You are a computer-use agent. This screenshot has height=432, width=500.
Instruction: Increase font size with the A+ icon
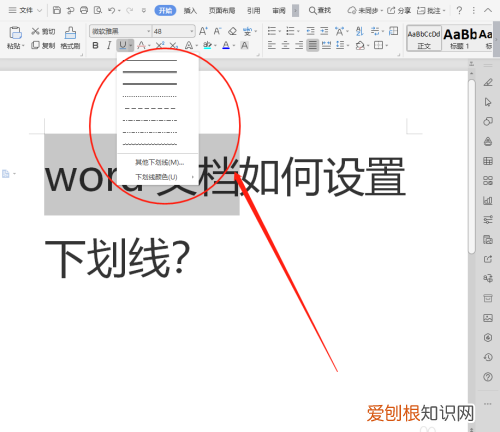(x=203, y=31)
